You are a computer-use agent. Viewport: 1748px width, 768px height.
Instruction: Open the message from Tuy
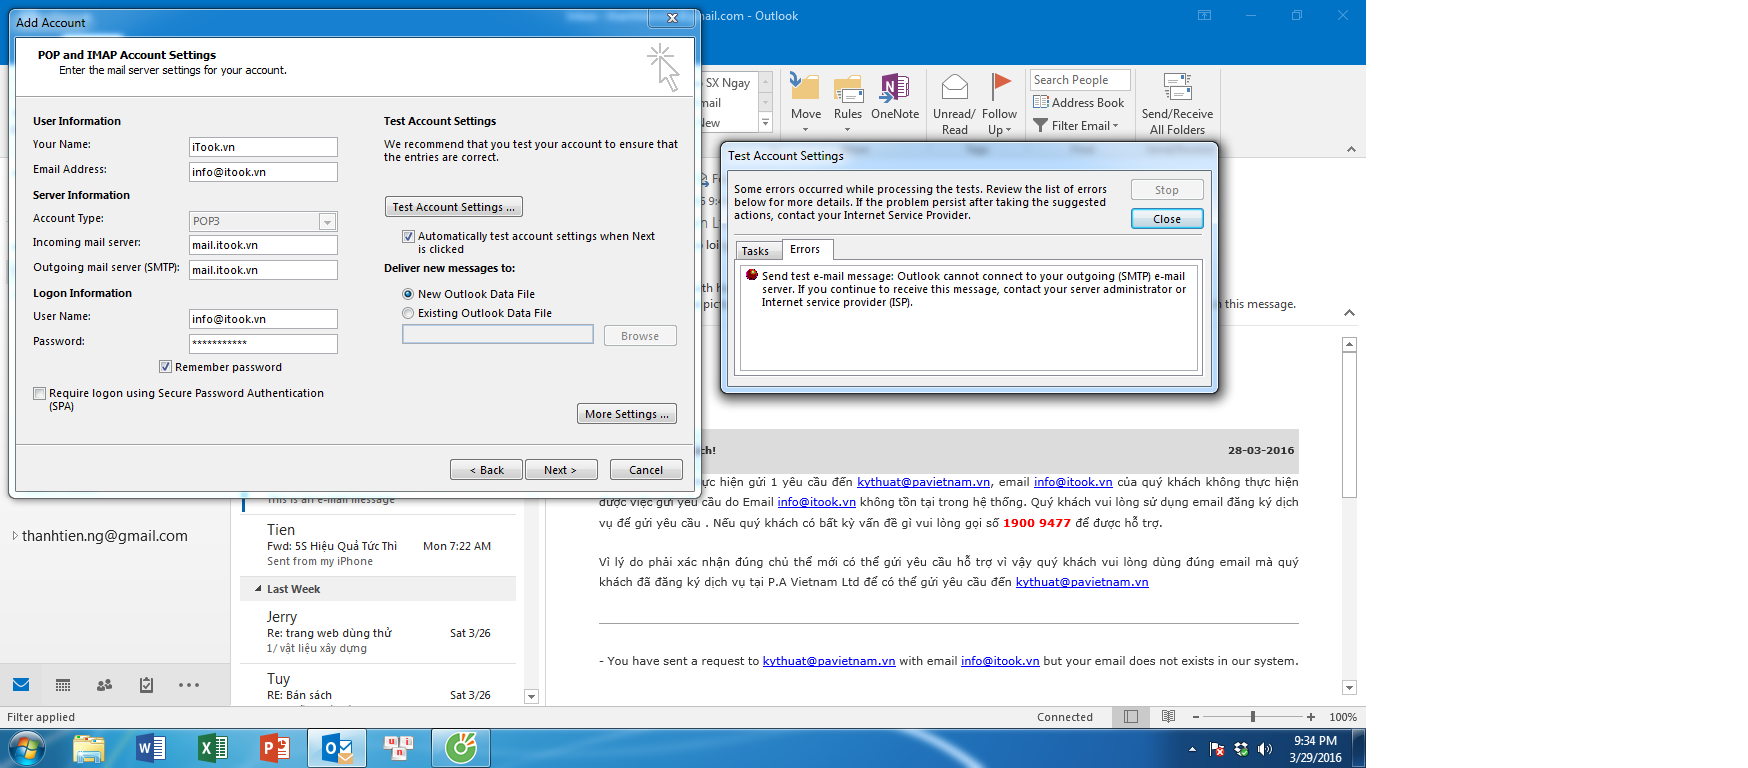[x=379, y=686]
